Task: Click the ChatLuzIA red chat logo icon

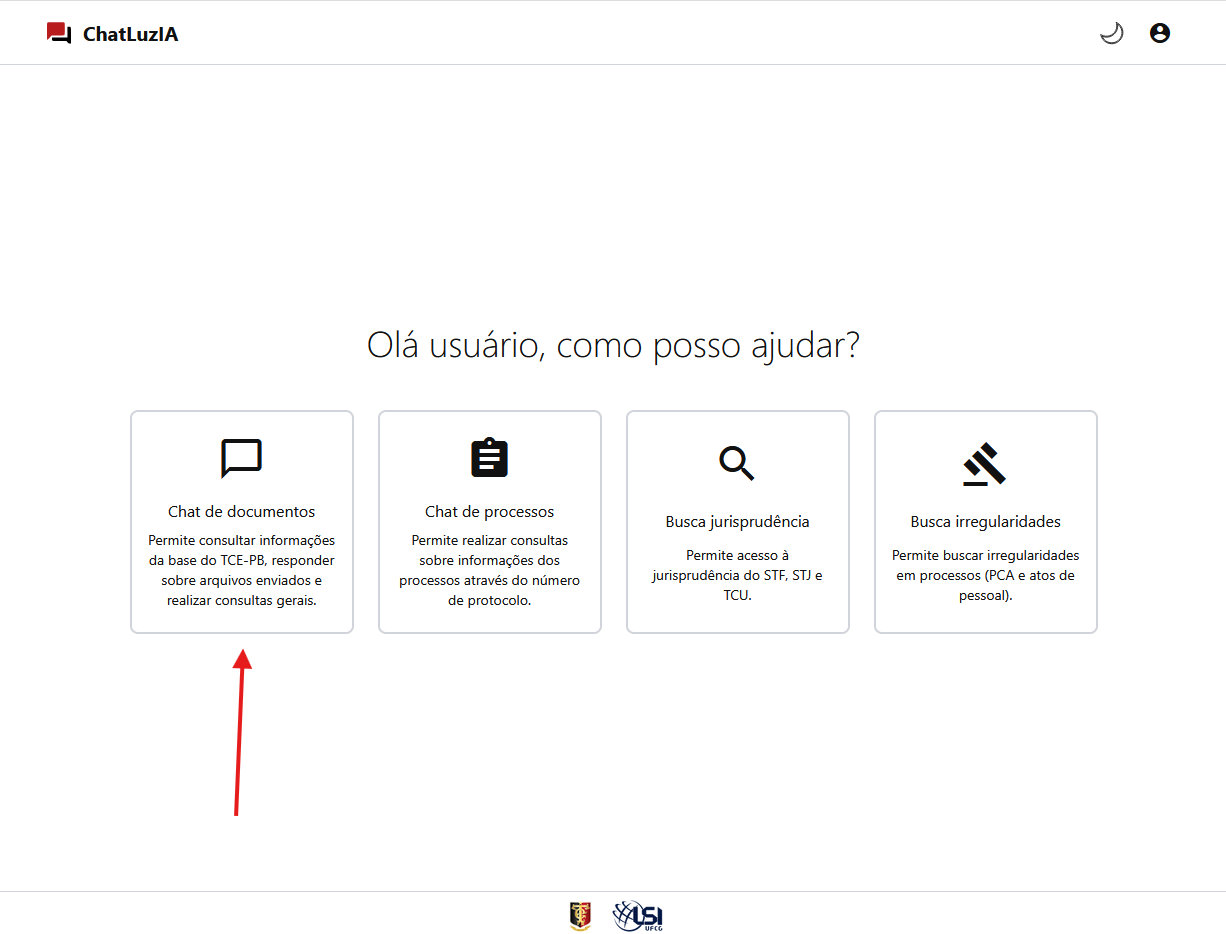Action: pyautogui.click(x=59, y=33)
